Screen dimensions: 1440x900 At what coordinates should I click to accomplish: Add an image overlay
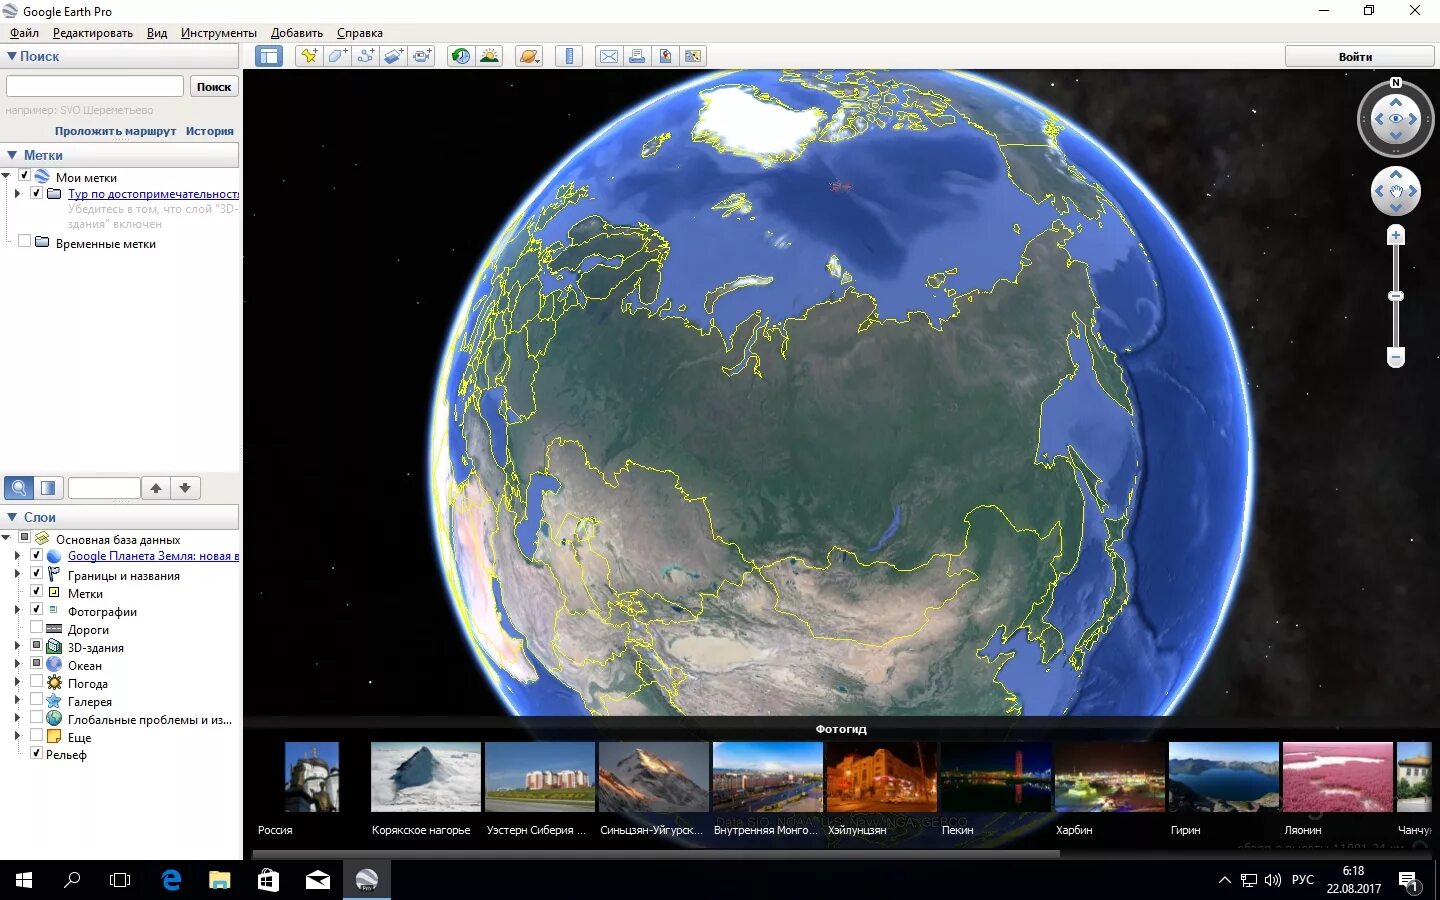394,56
